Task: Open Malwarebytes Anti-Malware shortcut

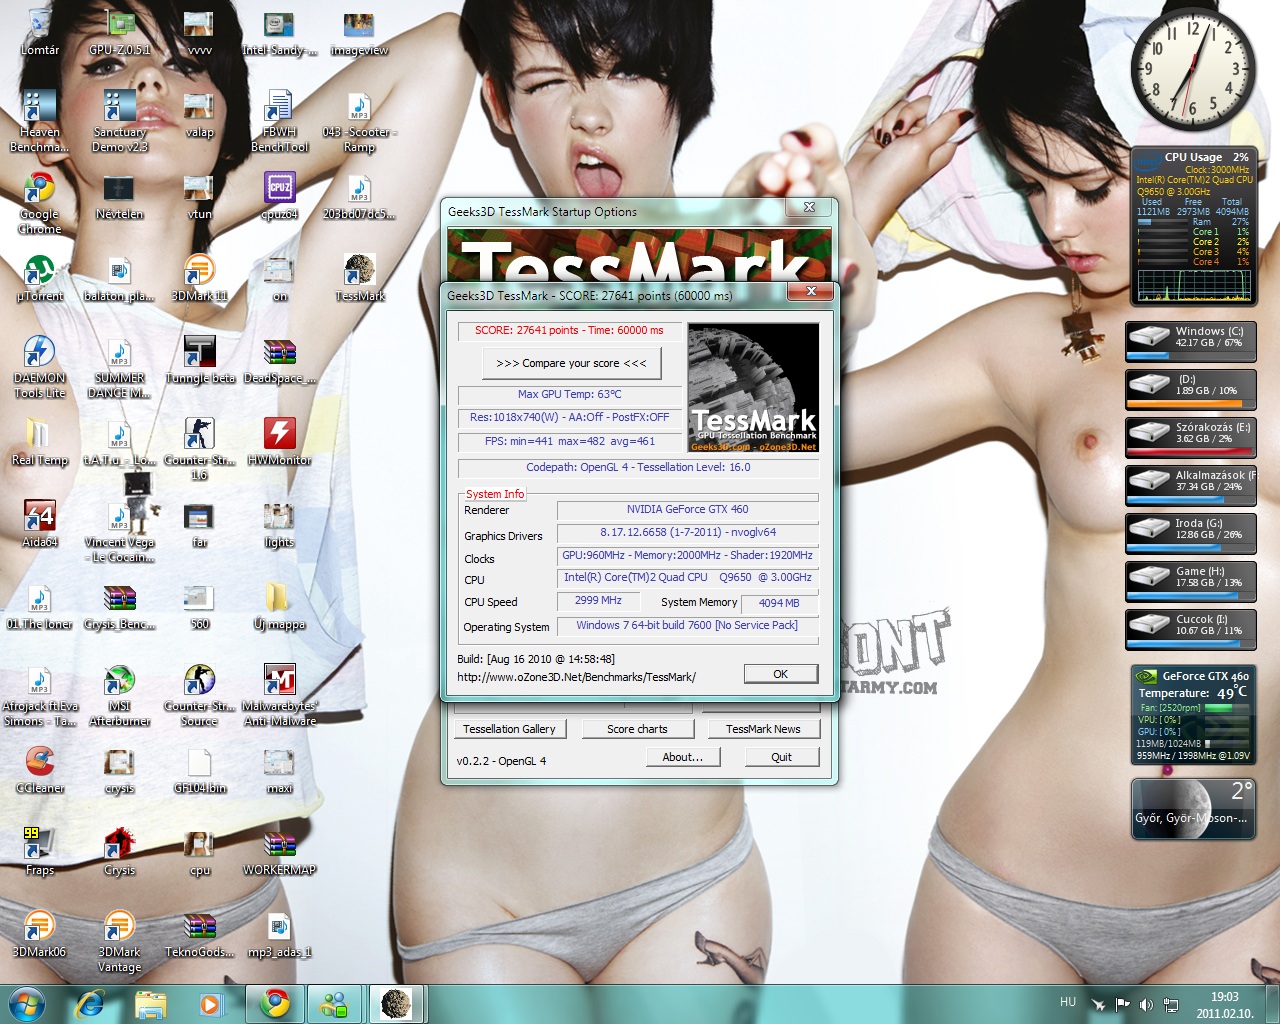Action: click(279, 695)
